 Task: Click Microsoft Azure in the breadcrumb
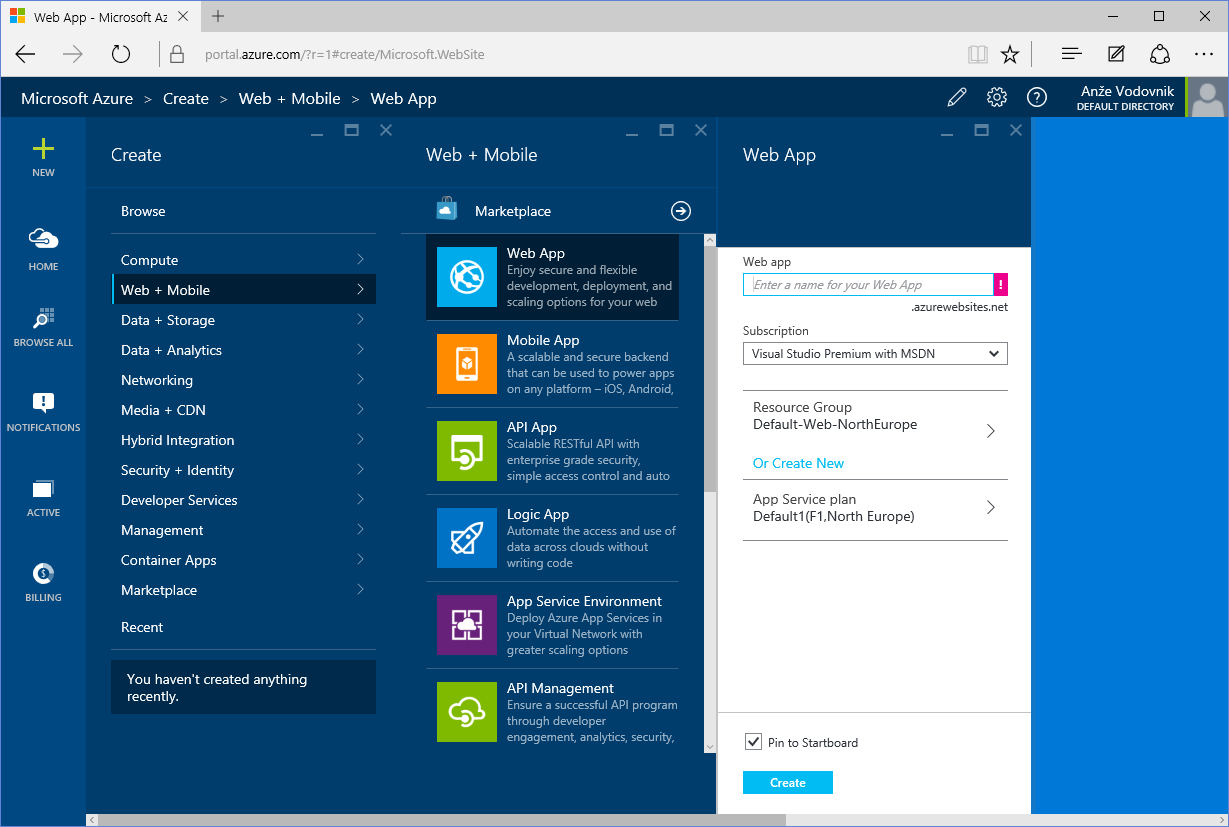tap(77, 98)
